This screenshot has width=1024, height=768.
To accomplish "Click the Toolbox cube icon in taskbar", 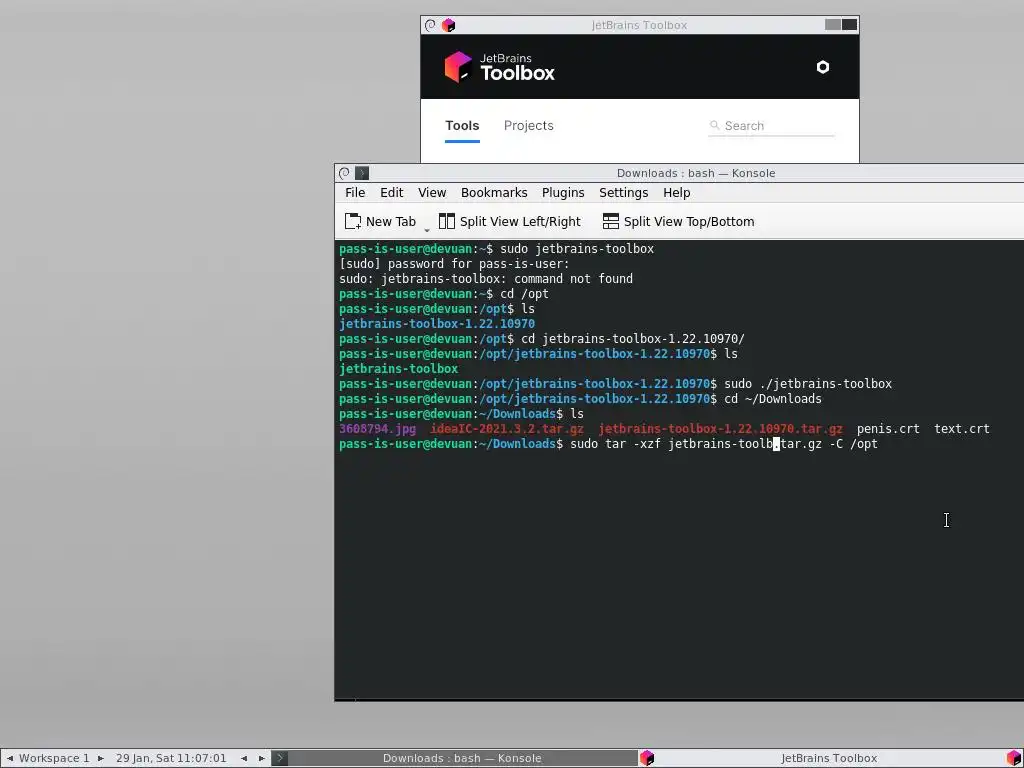I will coord(647,758).
